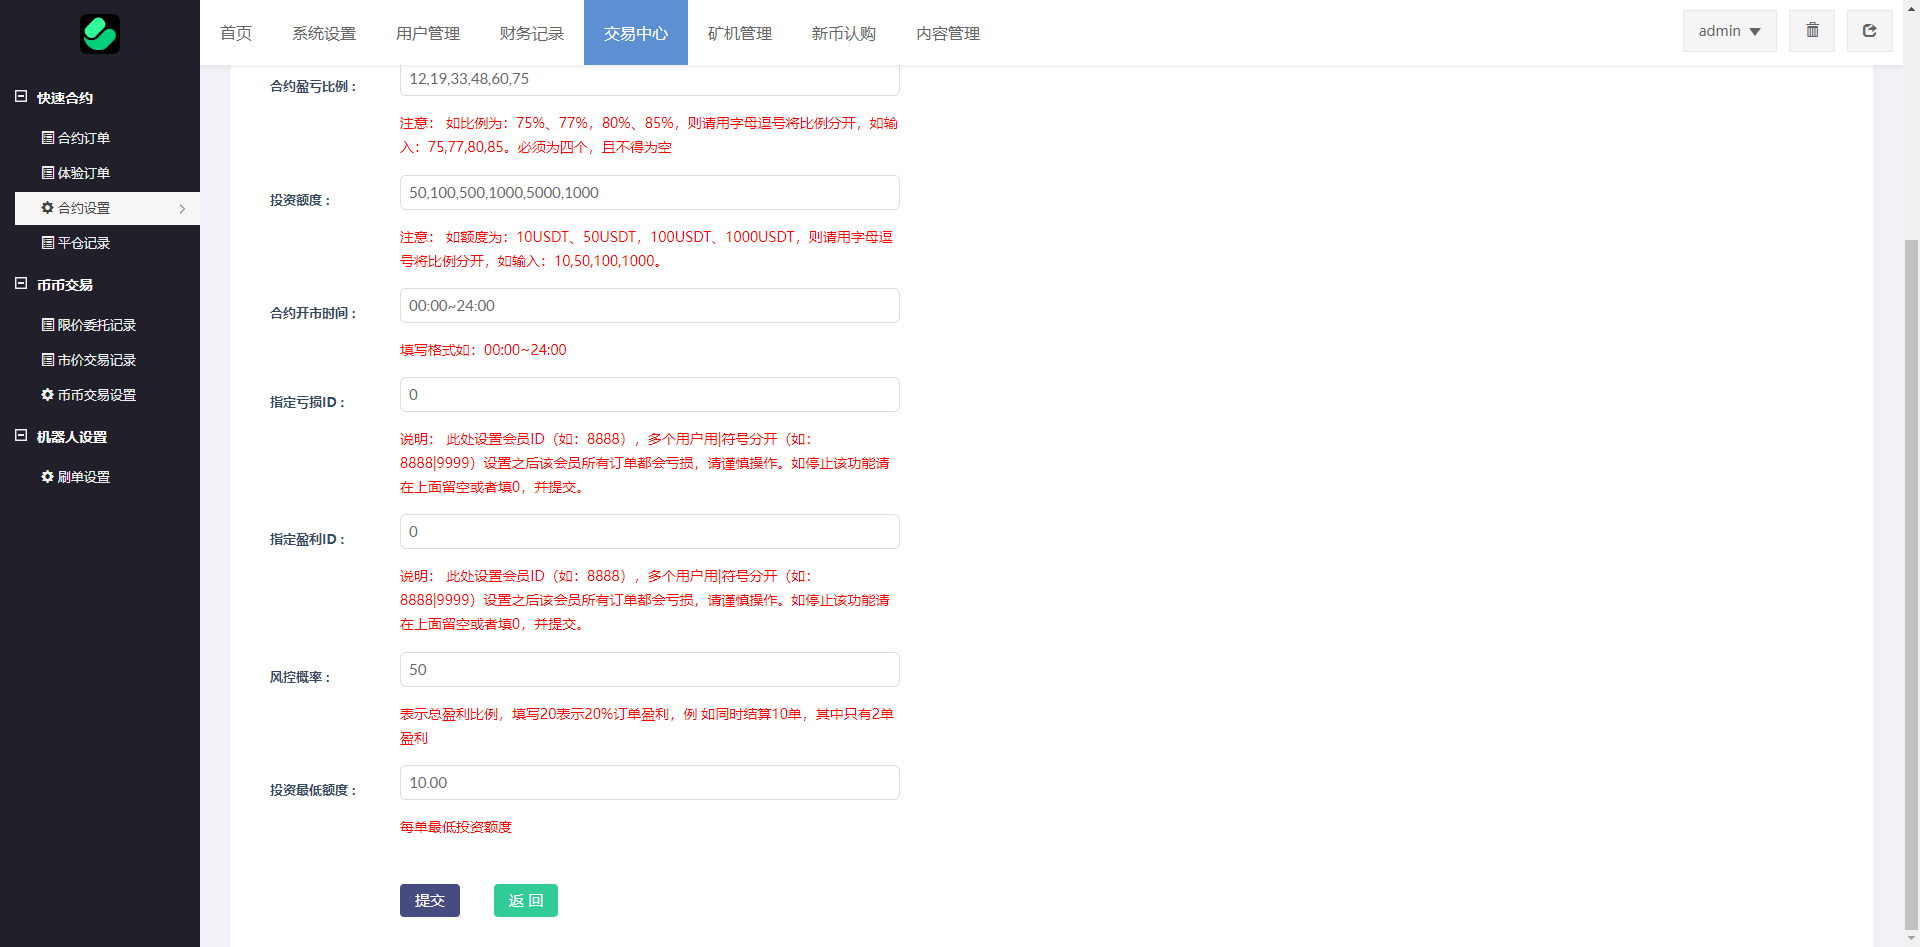Open 合约订单 from the sidebar
Screen dimensions: 1920x947
pyautogui.click(x=84, y=138)
